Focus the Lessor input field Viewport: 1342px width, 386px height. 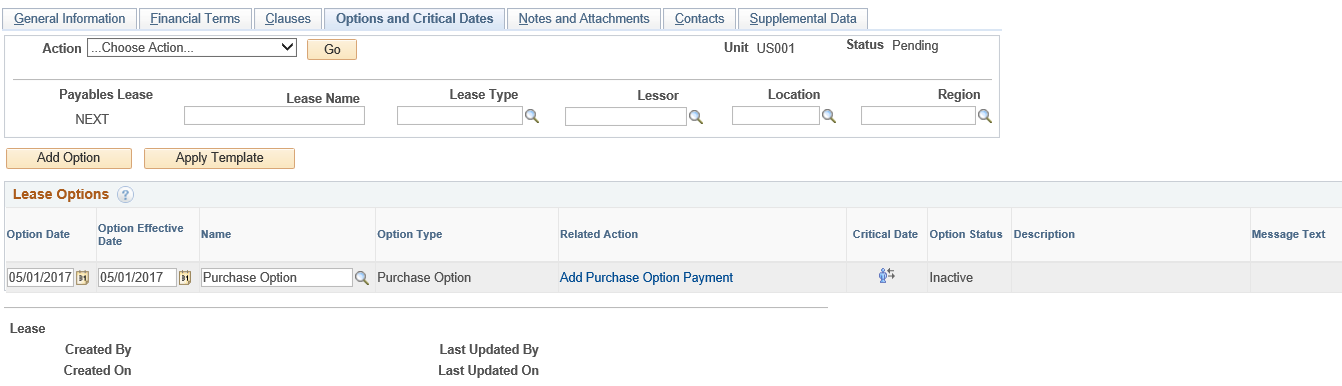(x=626, y=117)
